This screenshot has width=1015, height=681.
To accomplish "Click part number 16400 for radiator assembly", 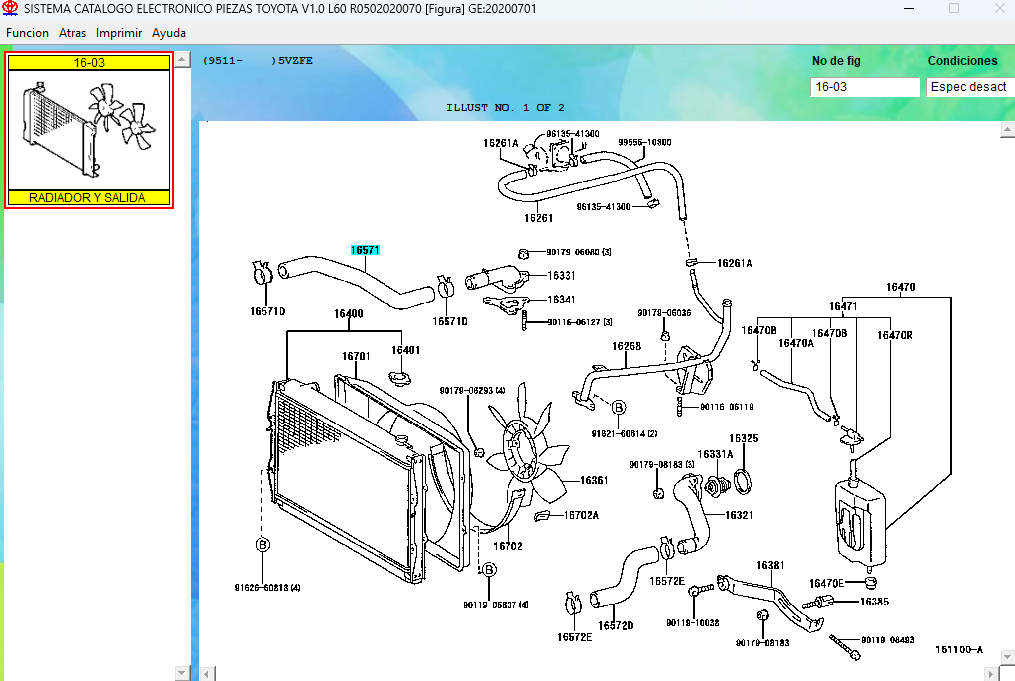I will pos(348,314).
